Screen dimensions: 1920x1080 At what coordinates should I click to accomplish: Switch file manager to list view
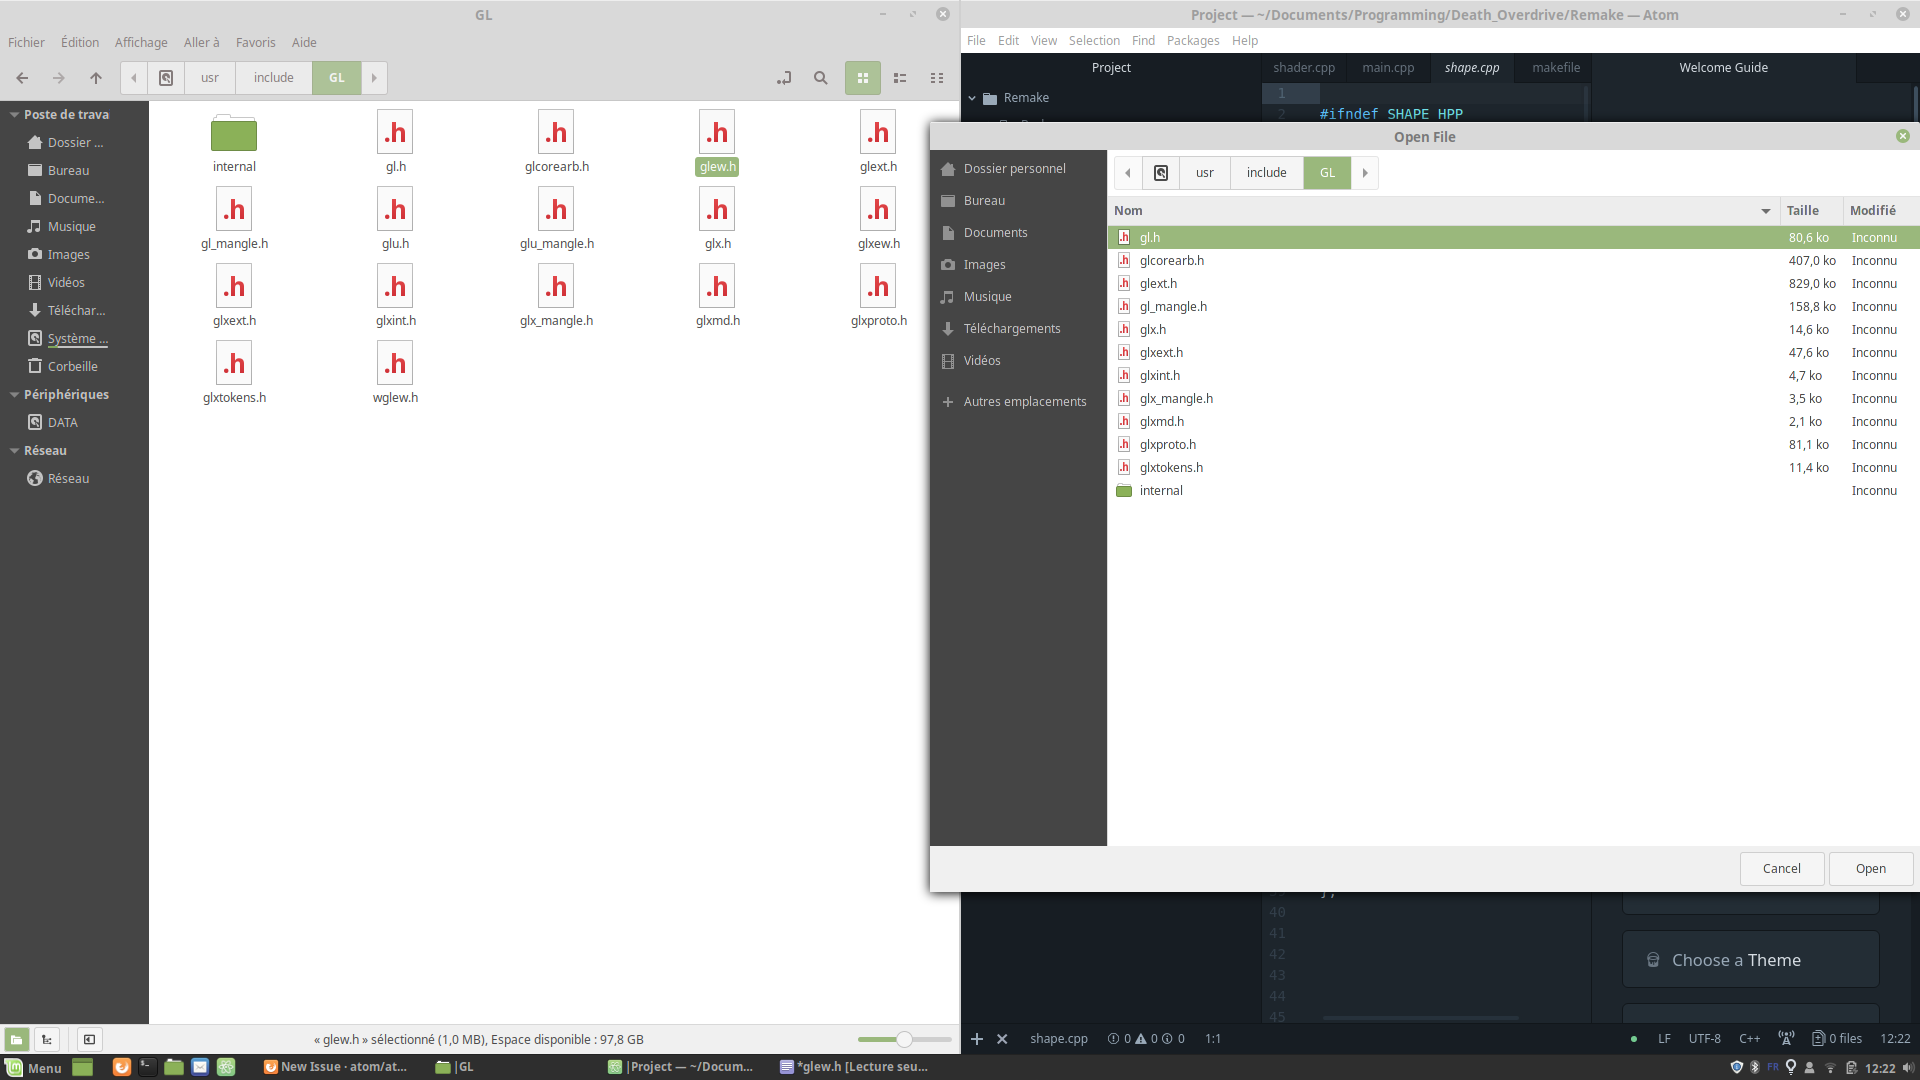(x=900, y=78)
